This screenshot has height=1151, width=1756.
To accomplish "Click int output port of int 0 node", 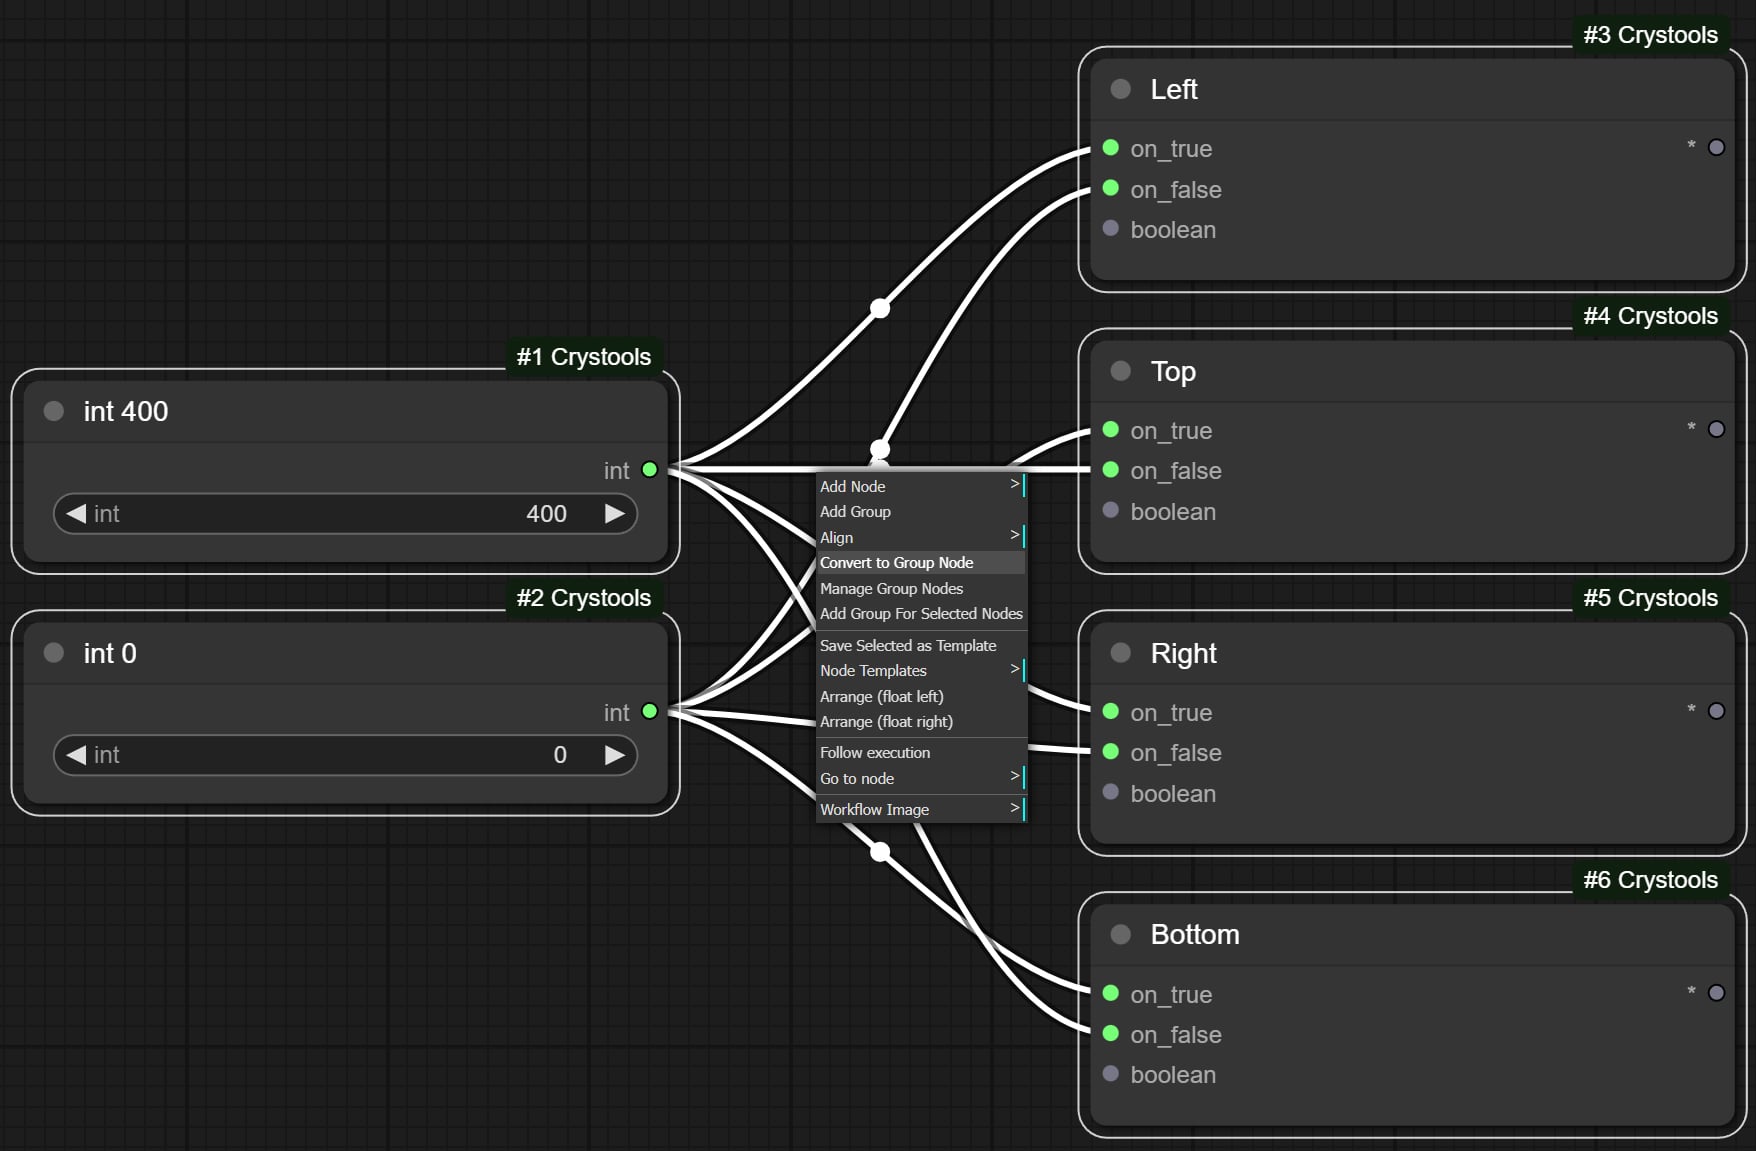I will pyautogui.click(x=650, y=712).
